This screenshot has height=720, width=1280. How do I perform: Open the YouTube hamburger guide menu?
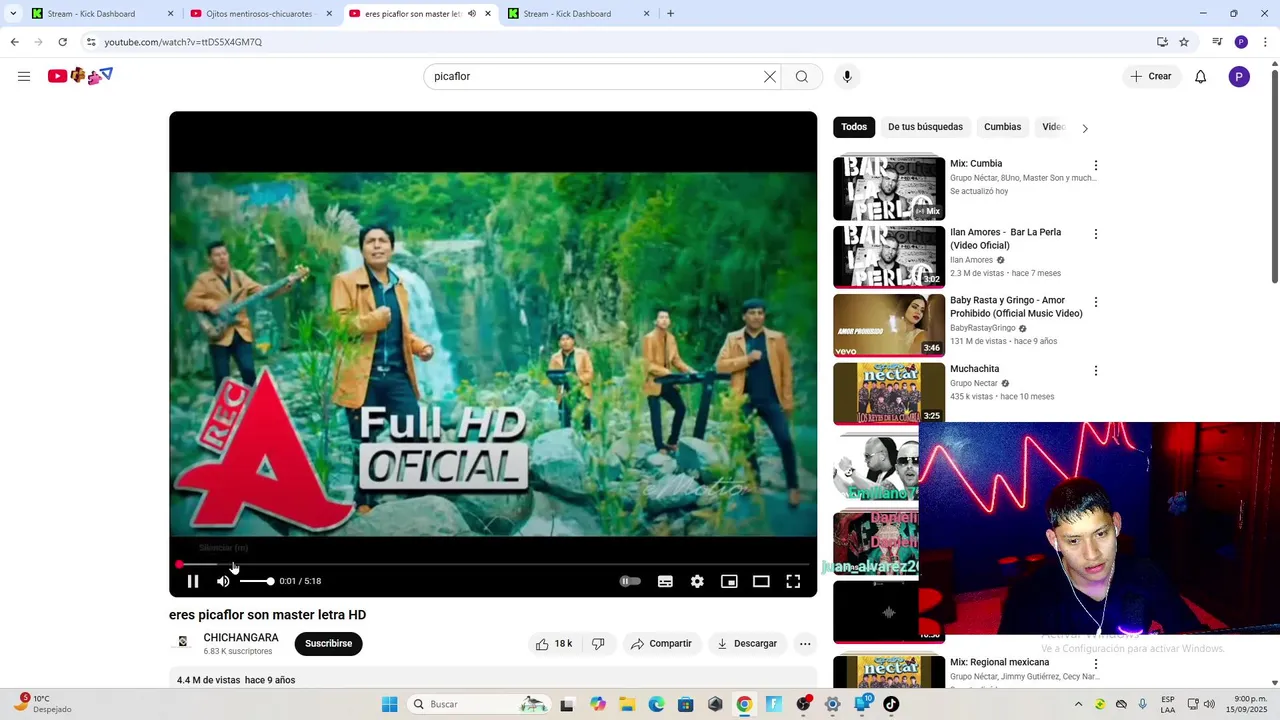(x=24, y=76)
